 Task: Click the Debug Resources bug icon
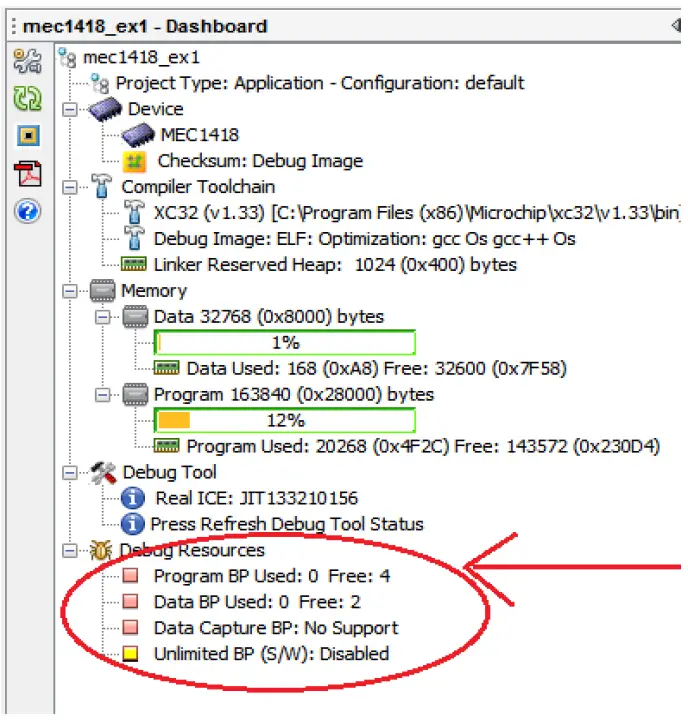point(101,550)
